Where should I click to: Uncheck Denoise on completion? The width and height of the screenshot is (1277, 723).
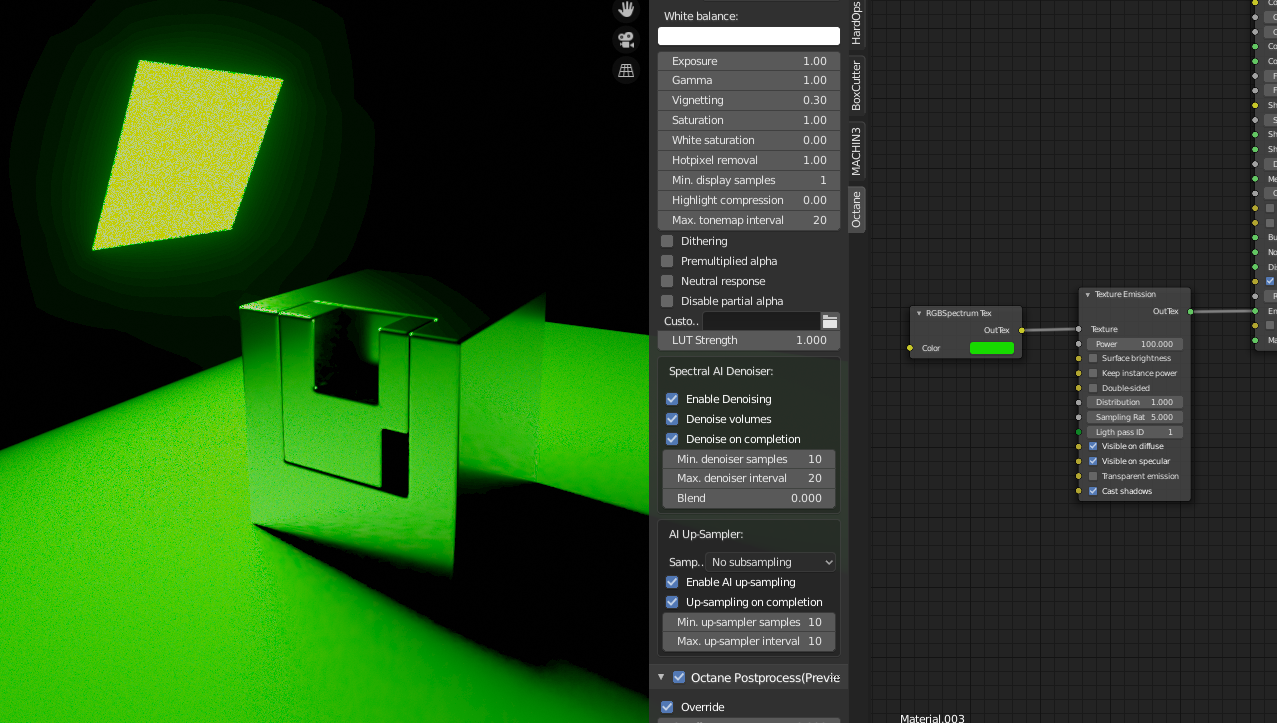(672, 439)
